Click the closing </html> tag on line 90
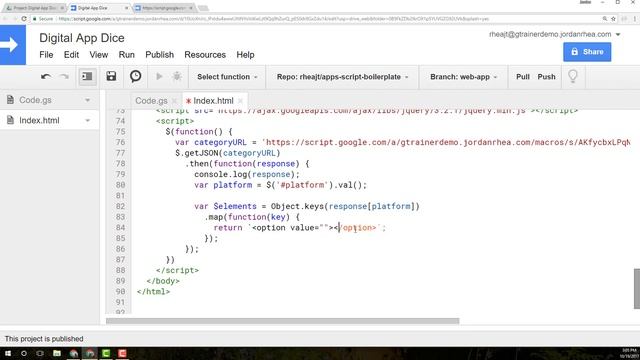 153,291
